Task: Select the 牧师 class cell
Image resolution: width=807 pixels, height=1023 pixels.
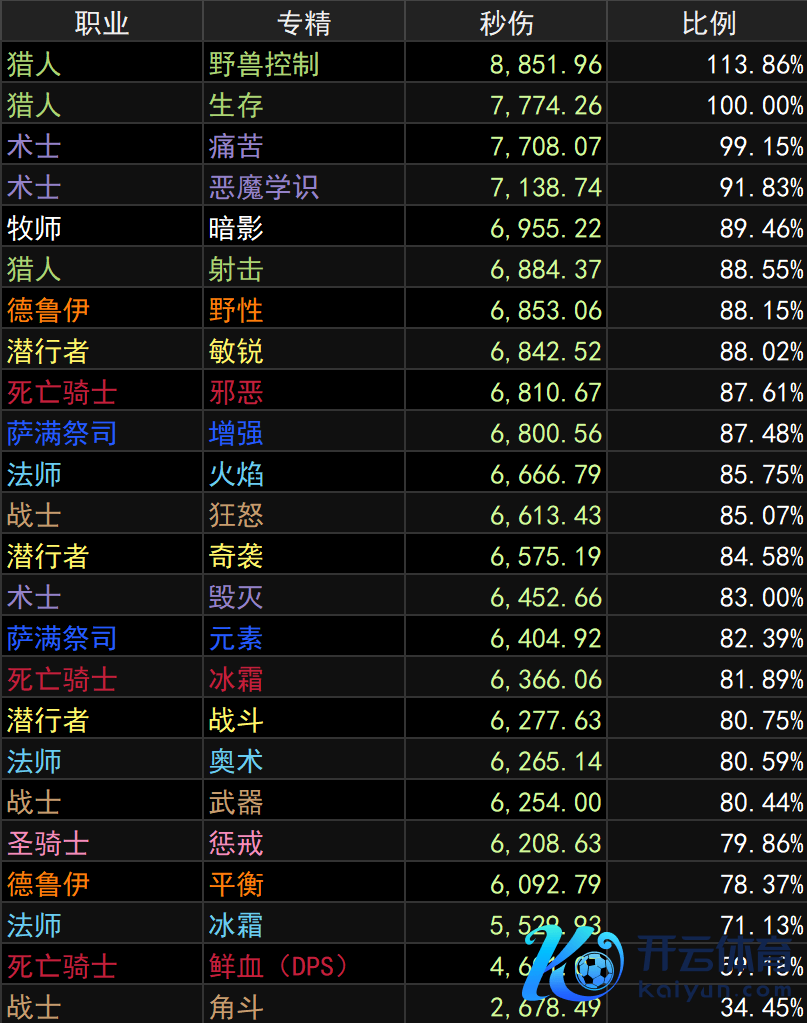Action: pos(35,228)
